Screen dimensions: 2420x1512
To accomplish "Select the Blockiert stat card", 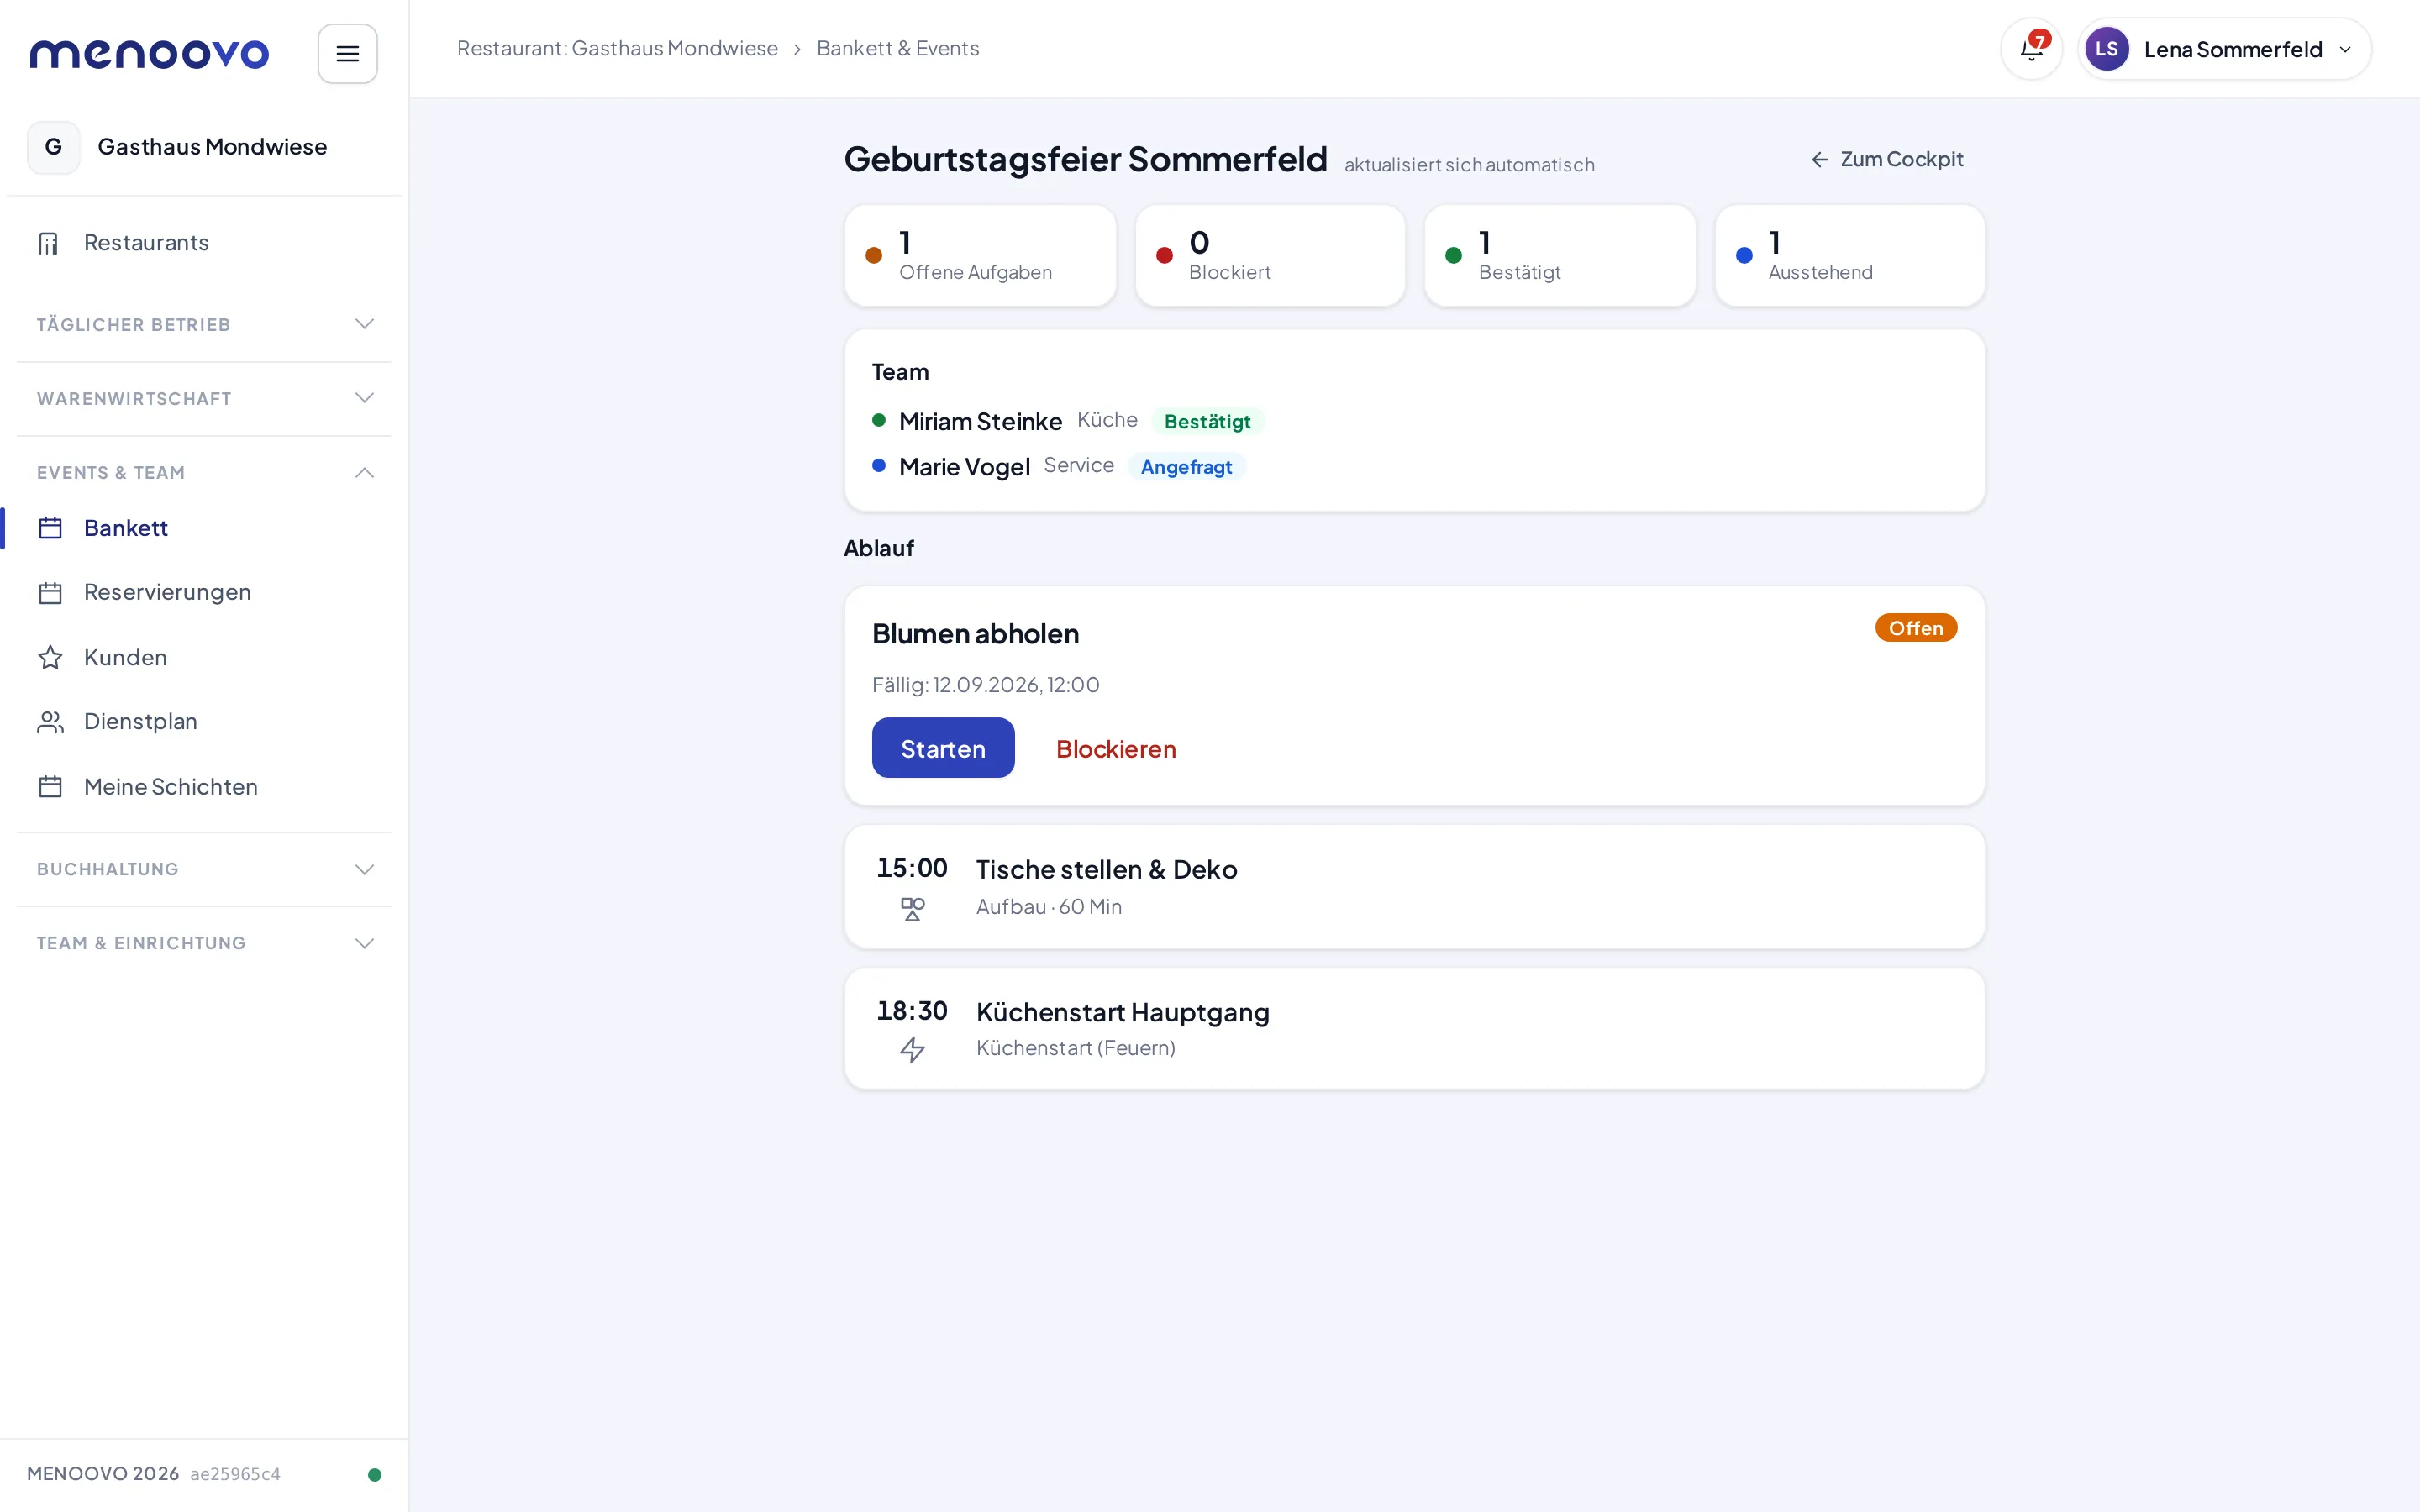I will click(1270, 256).
